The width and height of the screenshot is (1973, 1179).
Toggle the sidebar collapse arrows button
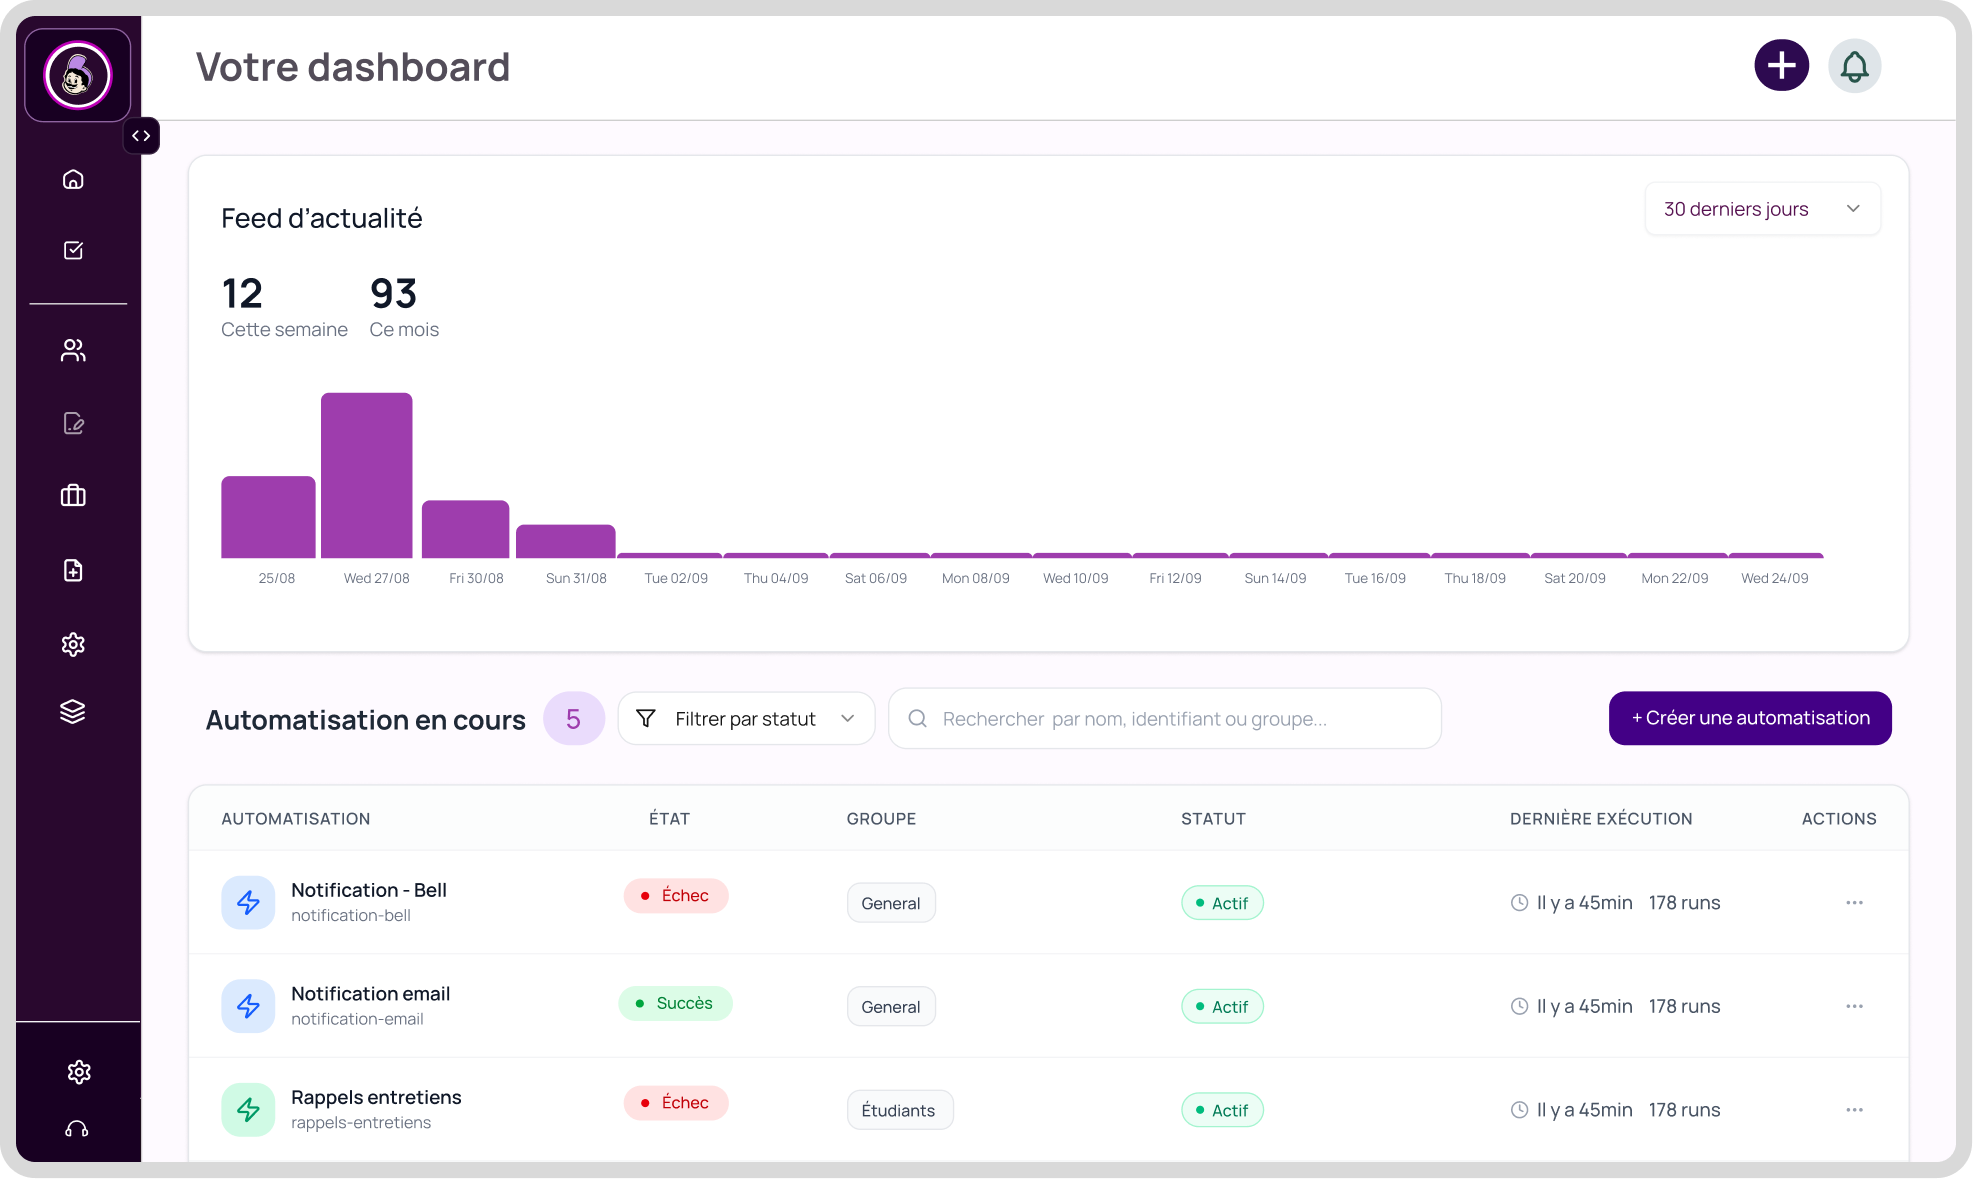[141, 136]
